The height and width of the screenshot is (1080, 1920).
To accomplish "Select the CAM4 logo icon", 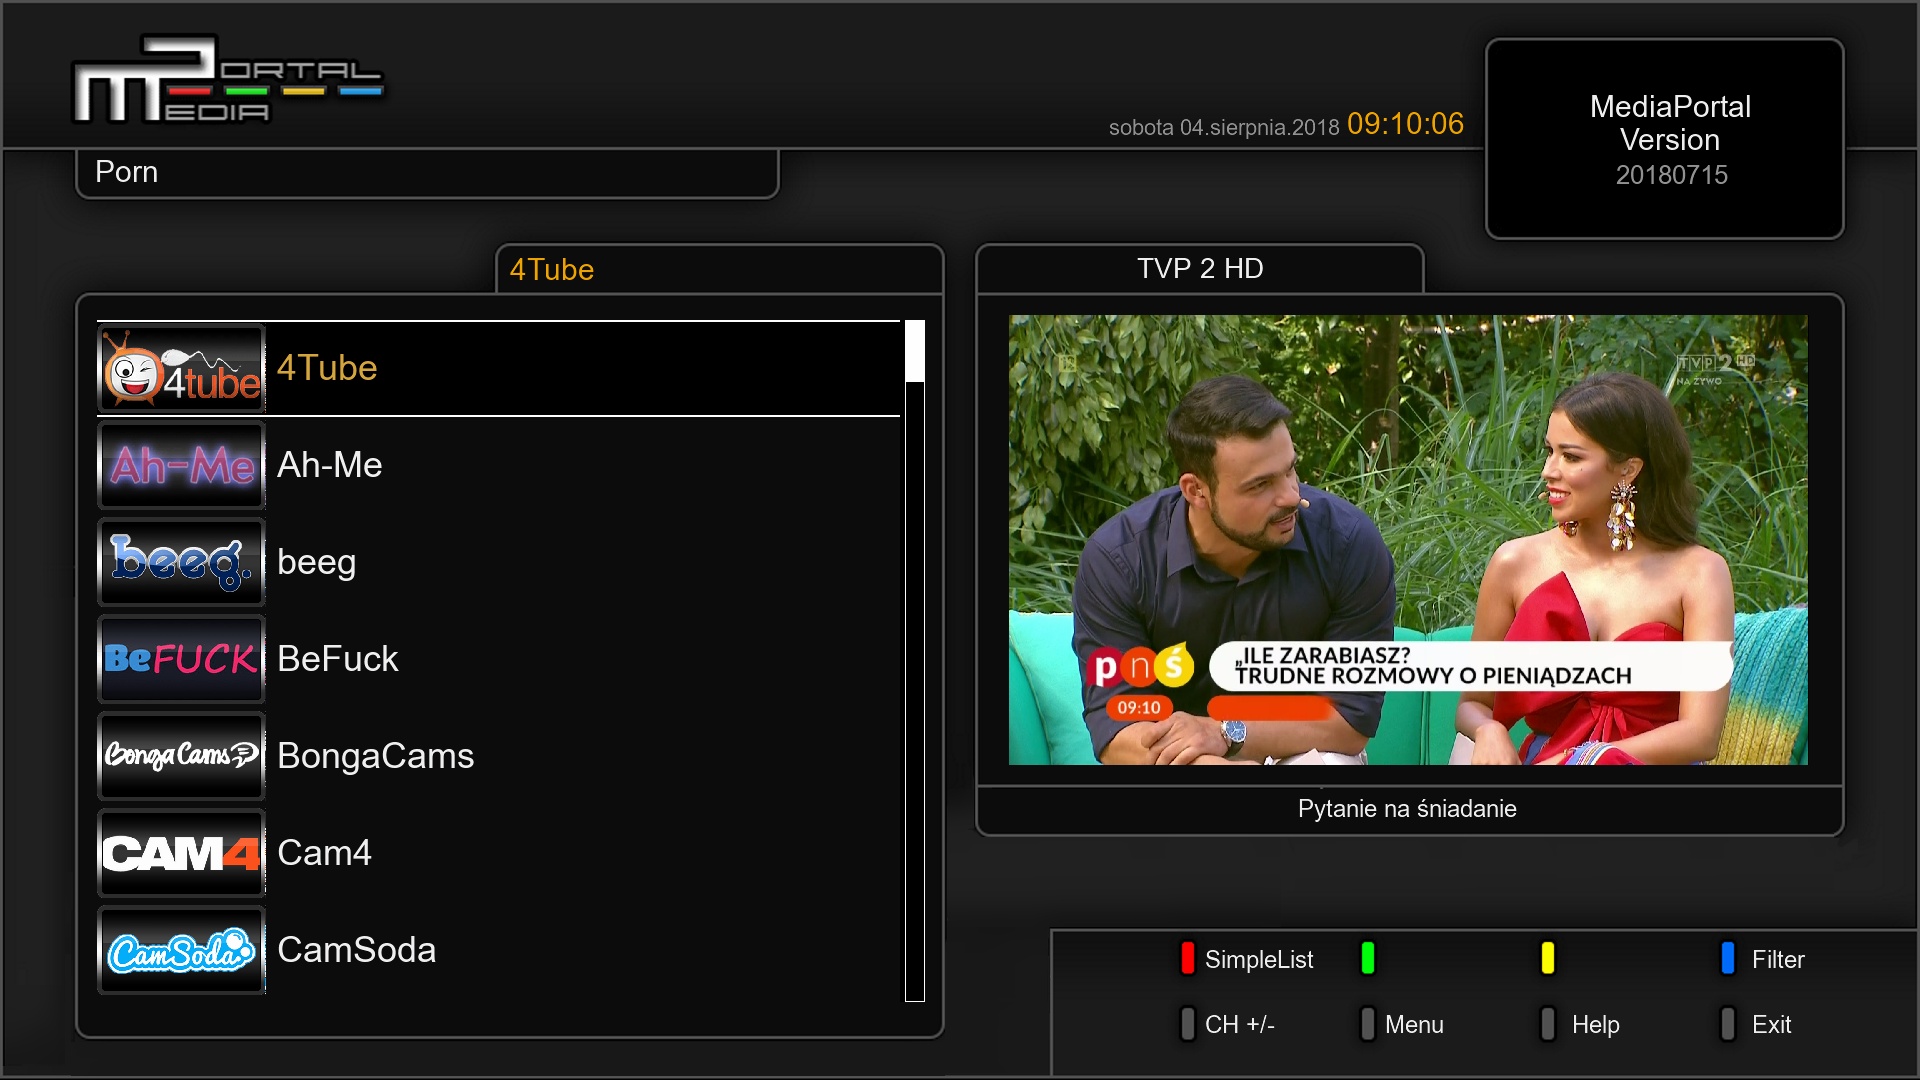I will click(x=182, y=854).
